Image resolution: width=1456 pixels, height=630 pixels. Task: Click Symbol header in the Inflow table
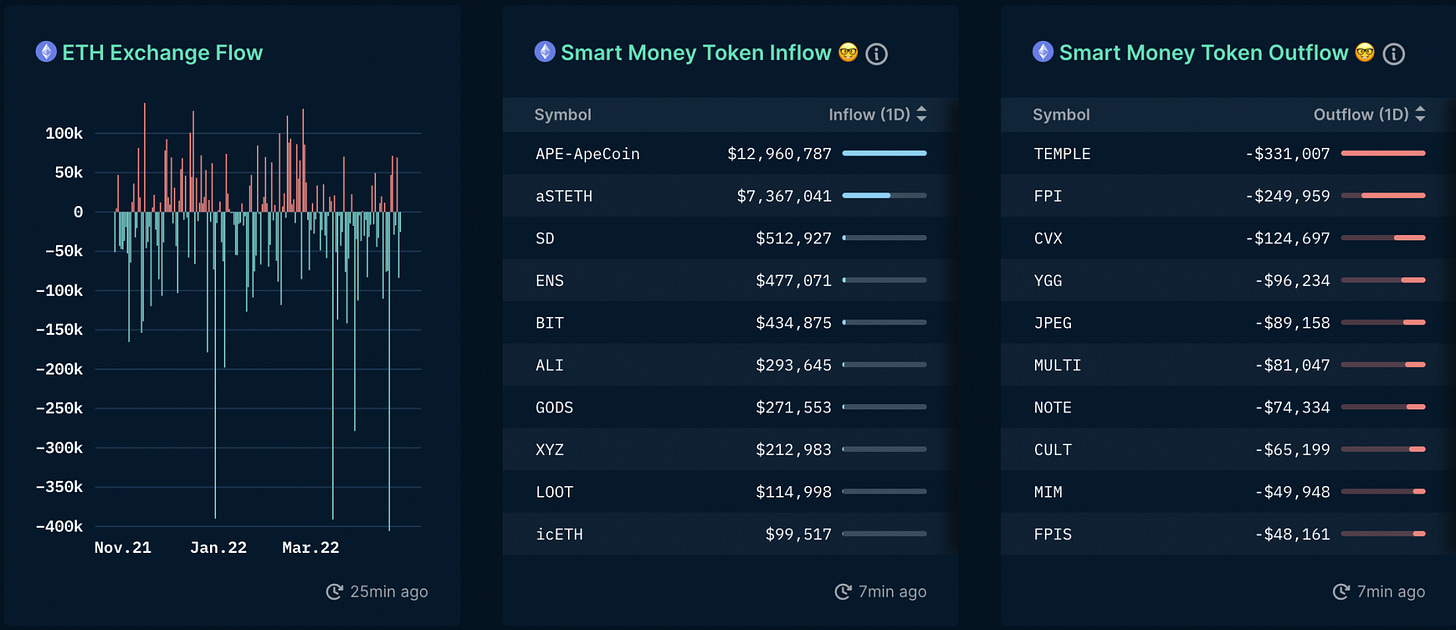coord(563,115)
